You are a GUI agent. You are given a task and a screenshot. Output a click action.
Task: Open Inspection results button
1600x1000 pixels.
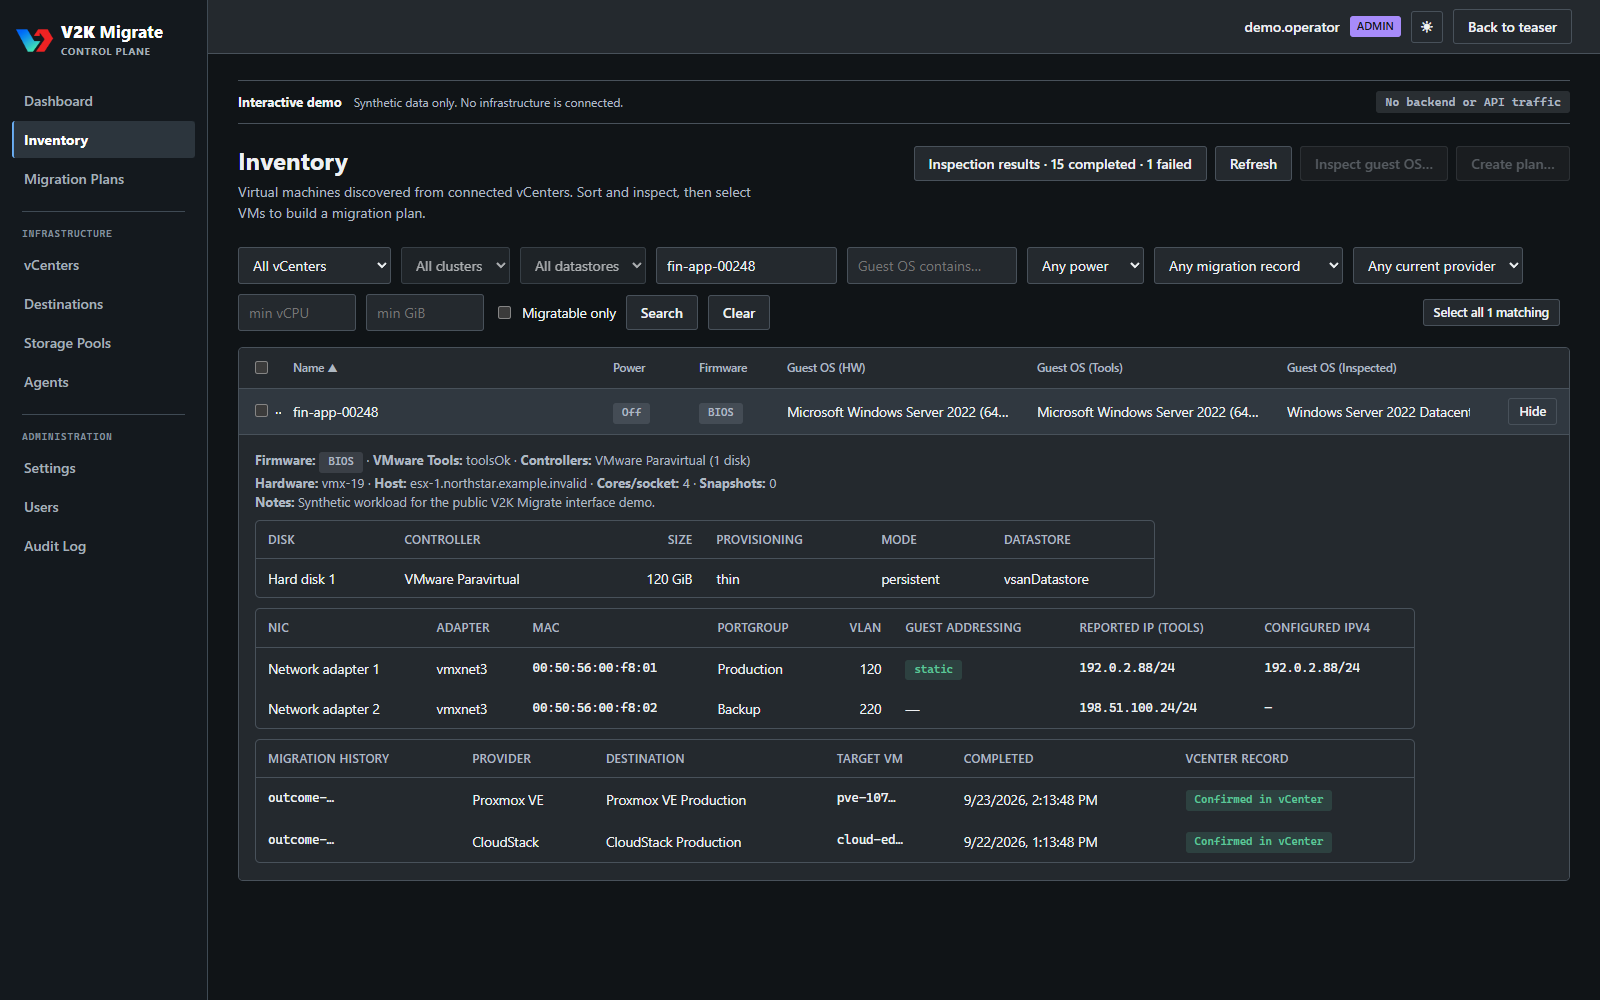pyautogui.click(x=1060, y=164)
